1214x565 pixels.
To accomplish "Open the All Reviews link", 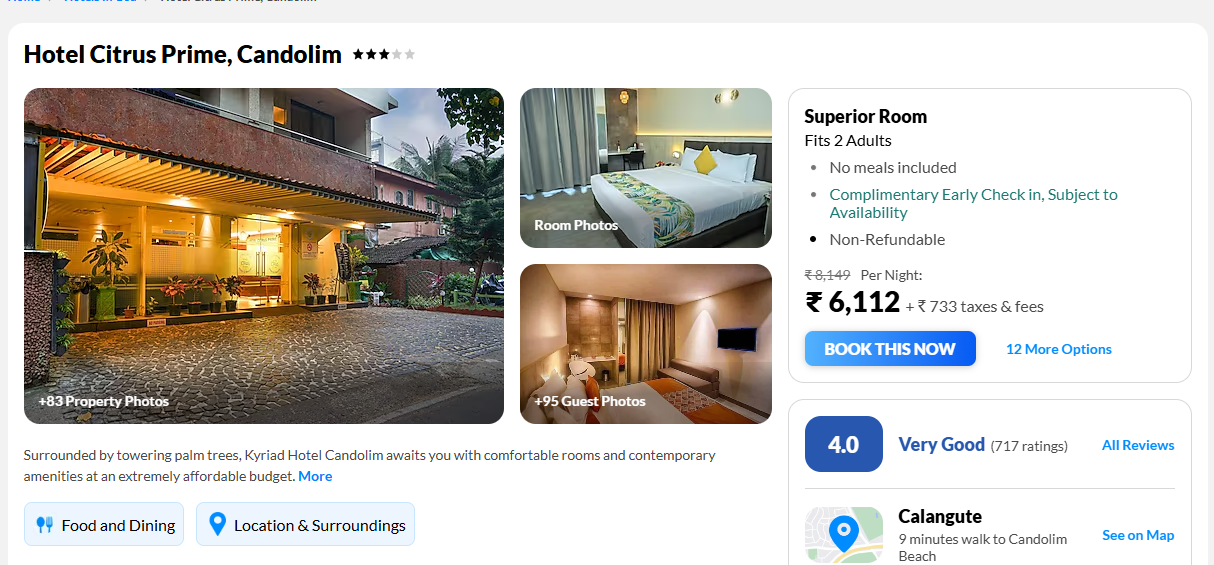I will tap(1138, 445).
